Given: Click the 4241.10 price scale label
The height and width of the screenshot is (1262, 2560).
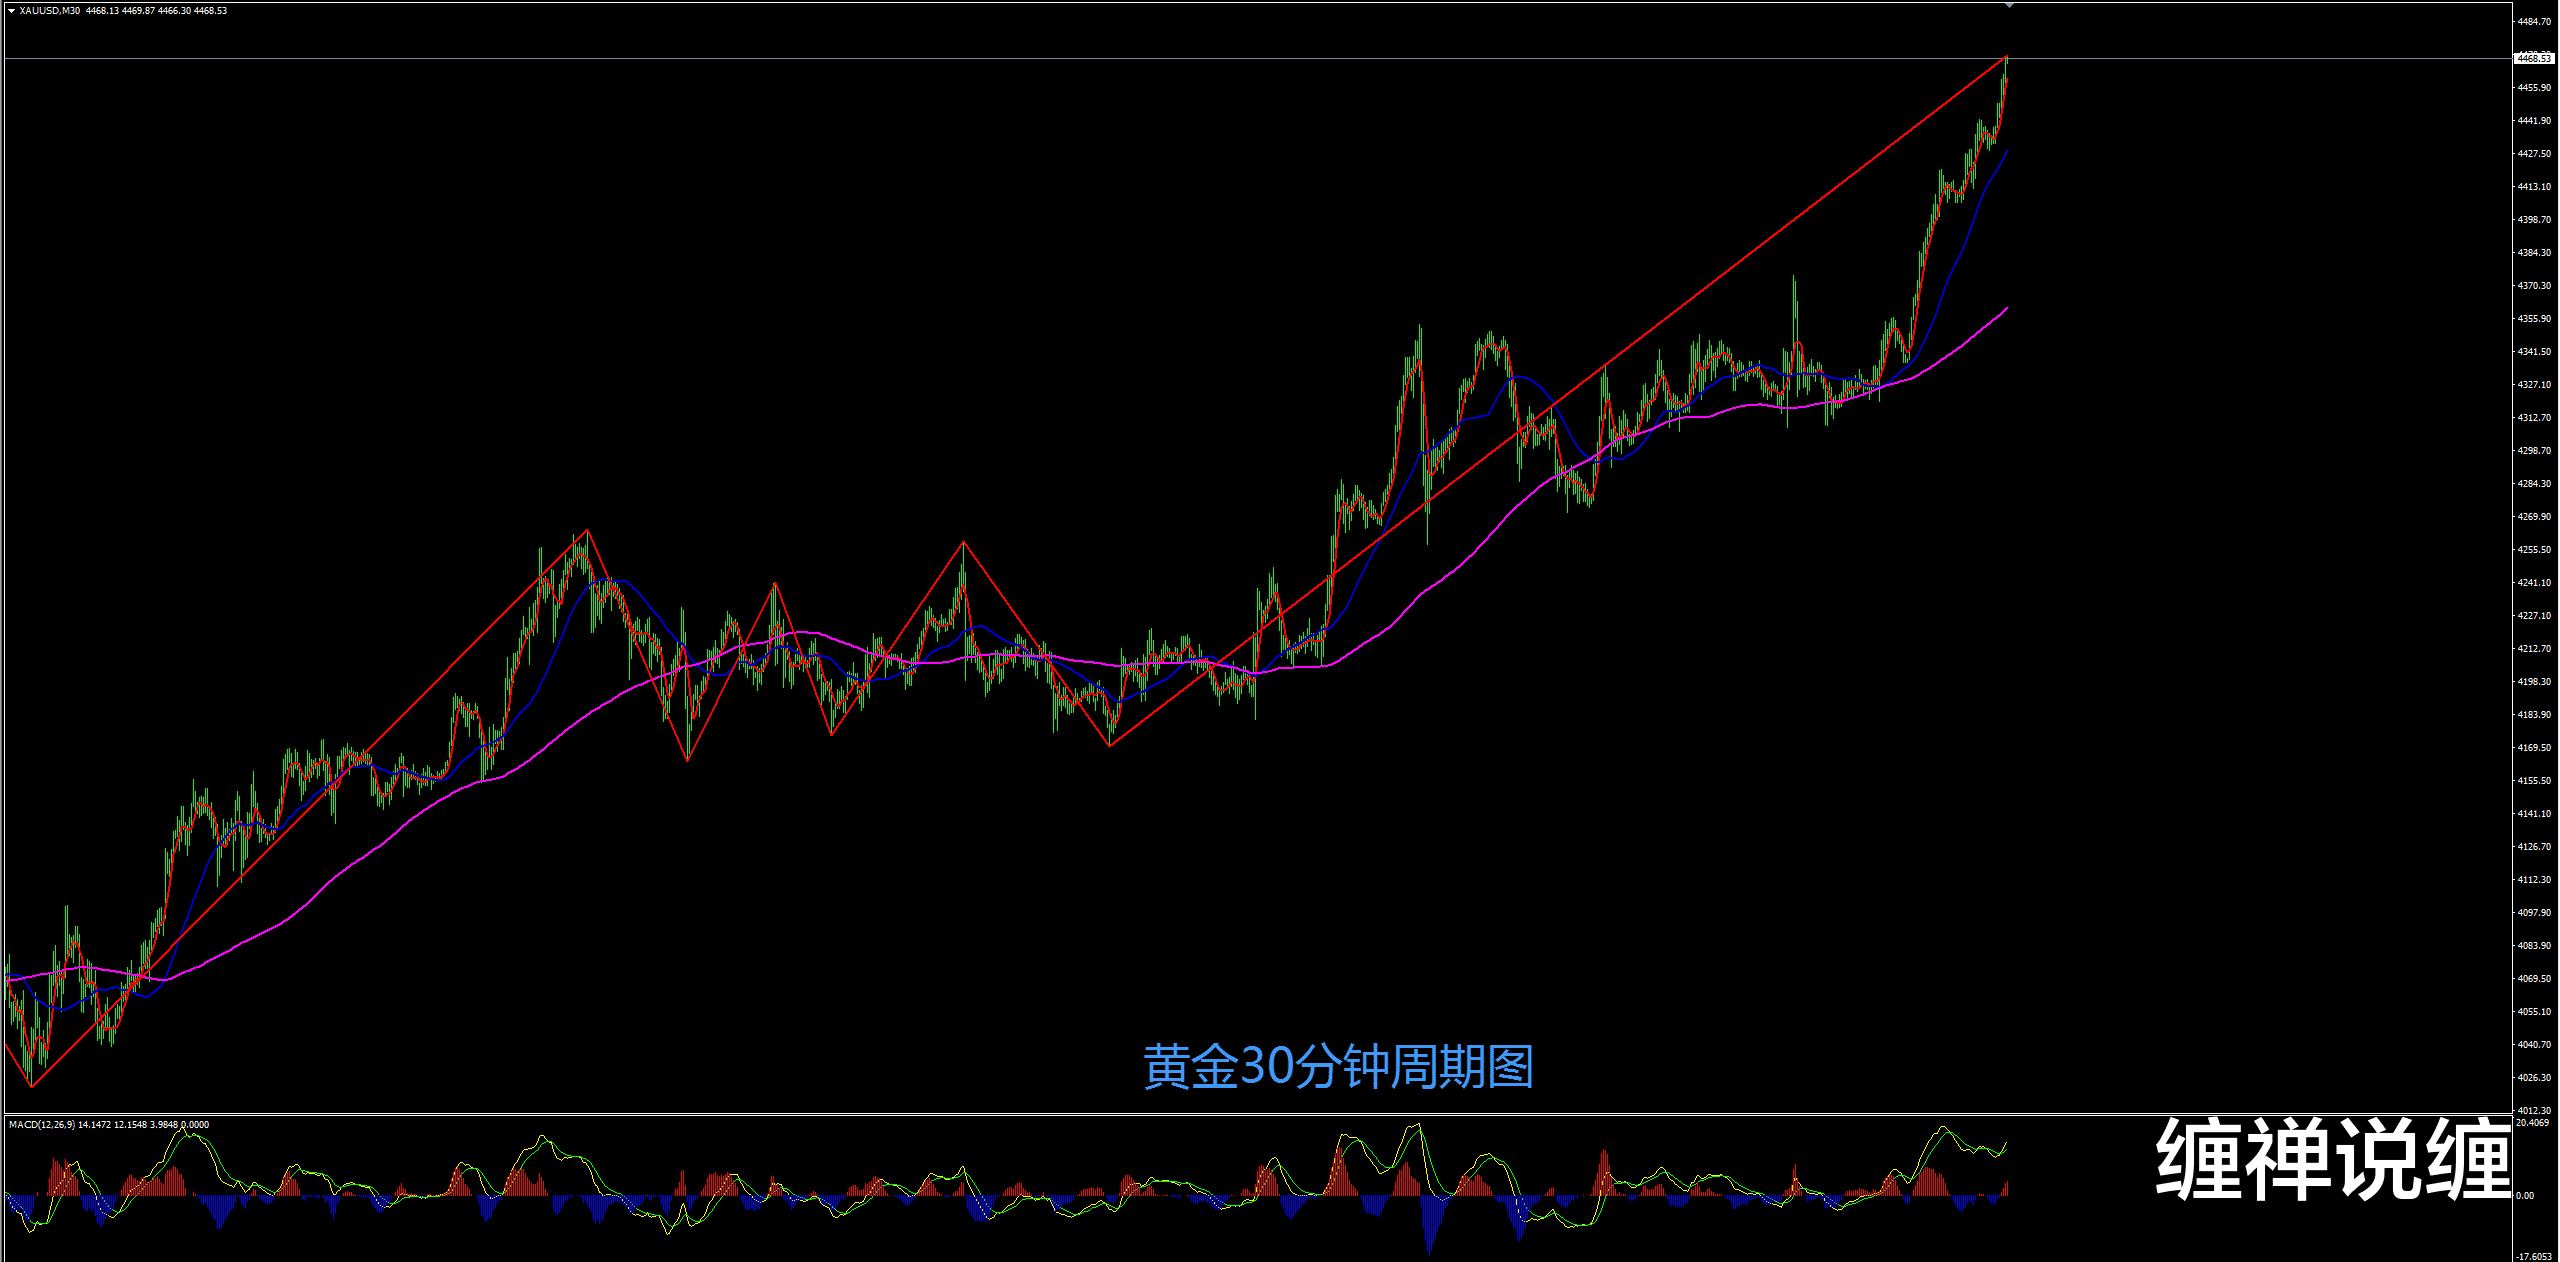Looking at the screenshot, I should [2534, 583].
